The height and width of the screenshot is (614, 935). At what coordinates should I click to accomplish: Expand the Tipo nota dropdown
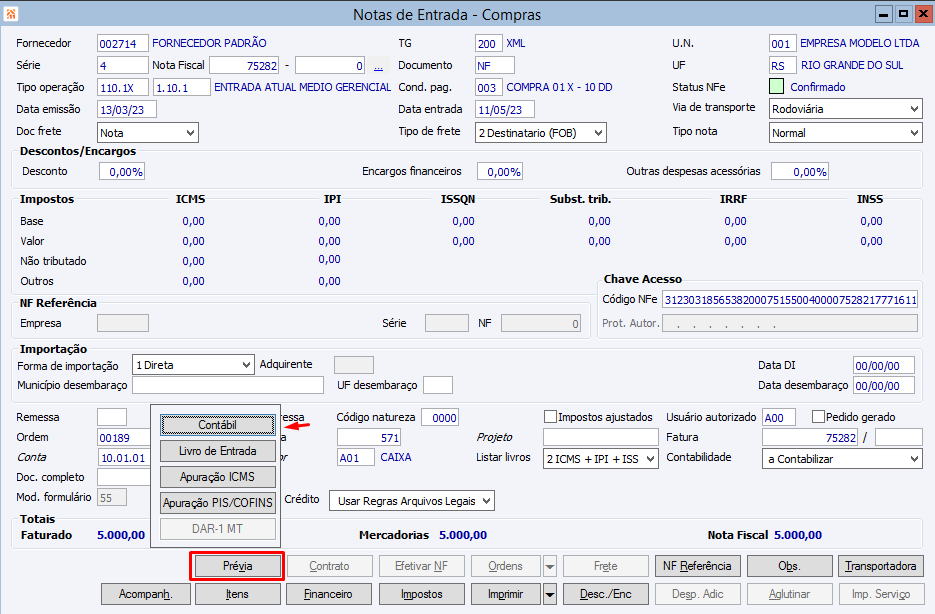[845, 132]
